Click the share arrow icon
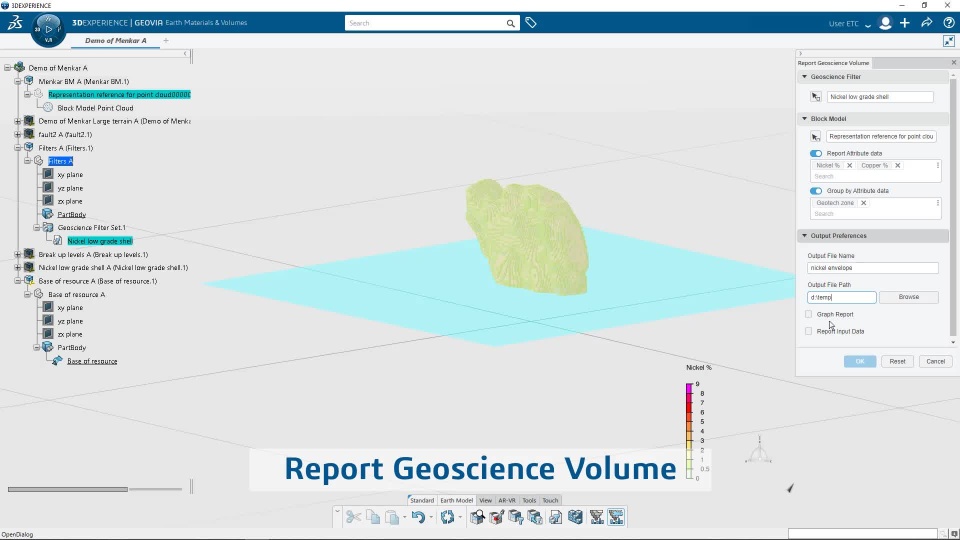This screenshot has height=540, width=960. [926, 23]
